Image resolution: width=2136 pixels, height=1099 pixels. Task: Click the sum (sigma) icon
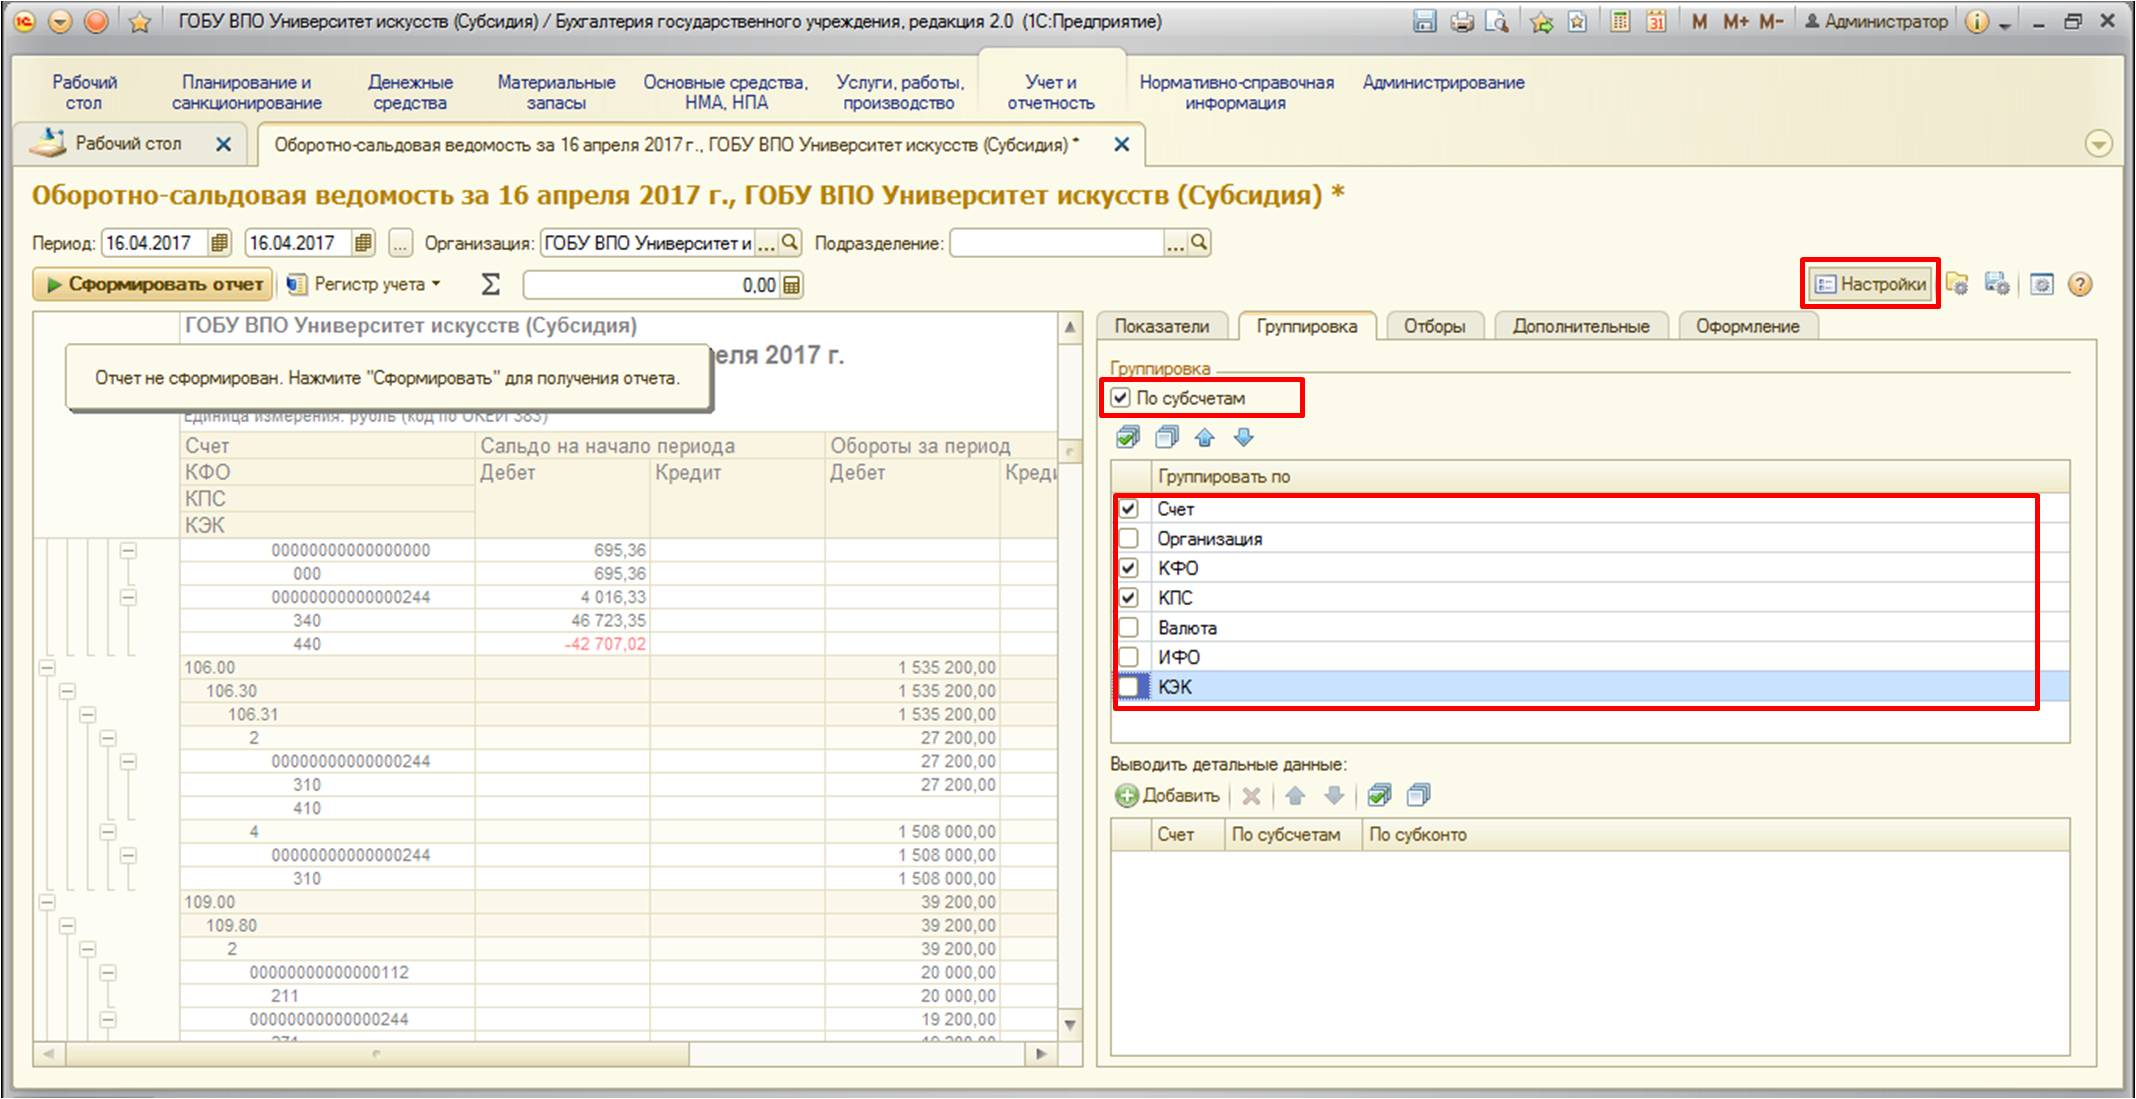pyautogui.click(x=490, y=285)
